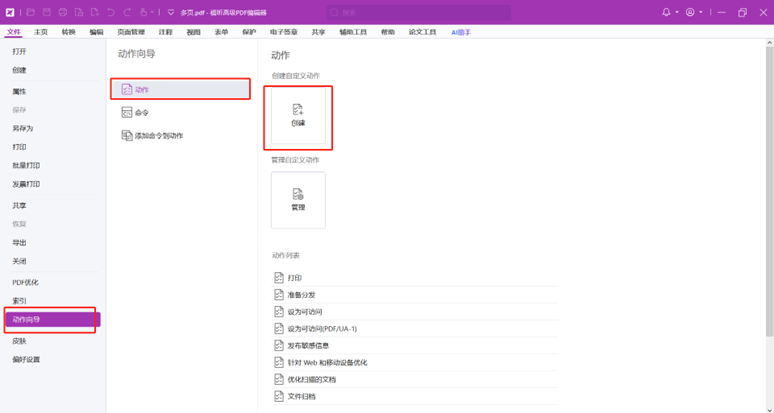Image resolution: width=774 pixels, height=413 pixels.
Task: Click the Redo arrow icon
Action: point(127,12)
